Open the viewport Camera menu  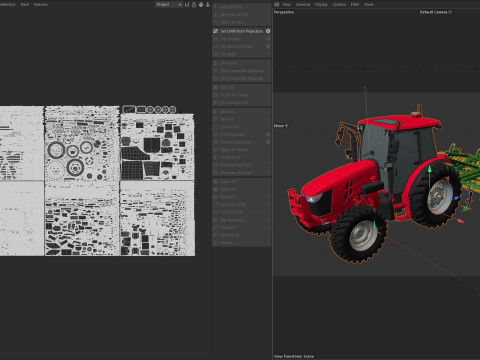click(303, 5)
